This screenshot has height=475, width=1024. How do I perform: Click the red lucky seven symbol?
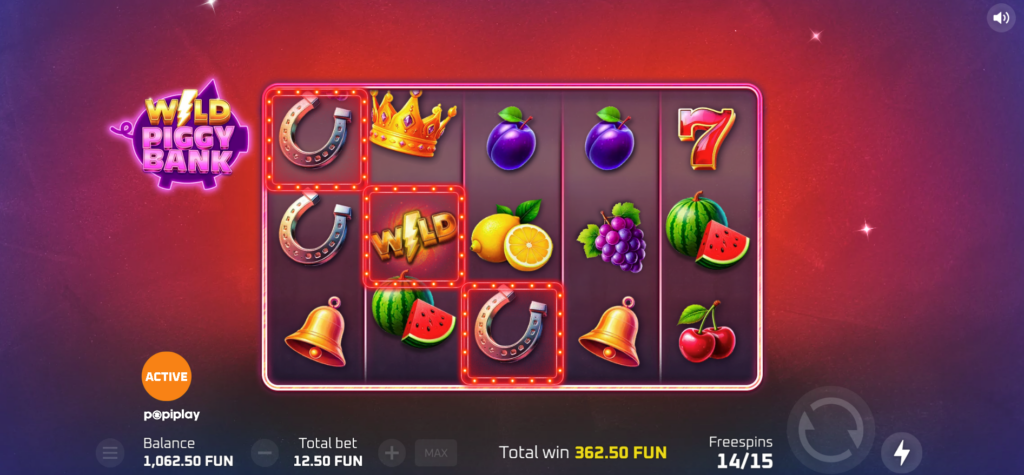(x=707, y=138)
